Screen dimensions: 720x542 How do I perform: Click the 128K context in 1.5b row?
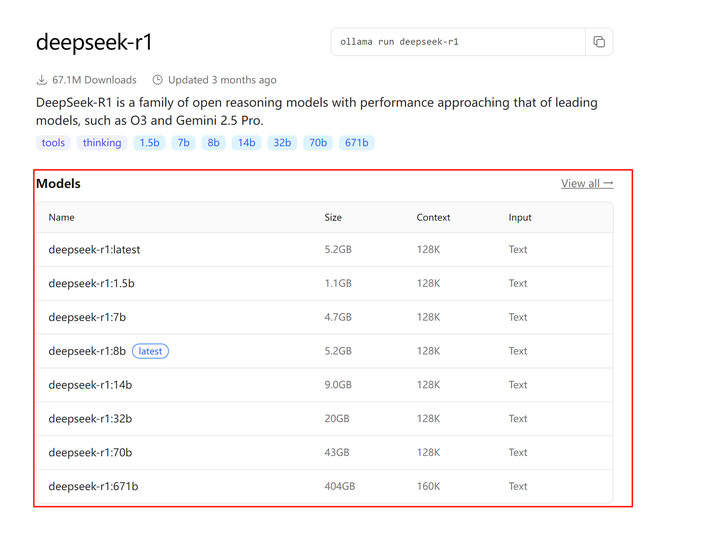428,283
